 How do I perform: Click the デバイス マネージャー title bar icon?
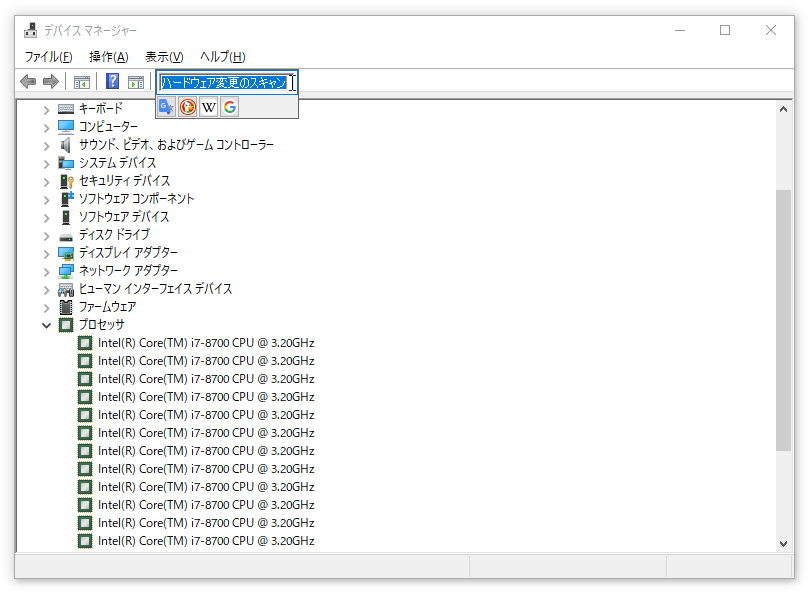(31, 30)
